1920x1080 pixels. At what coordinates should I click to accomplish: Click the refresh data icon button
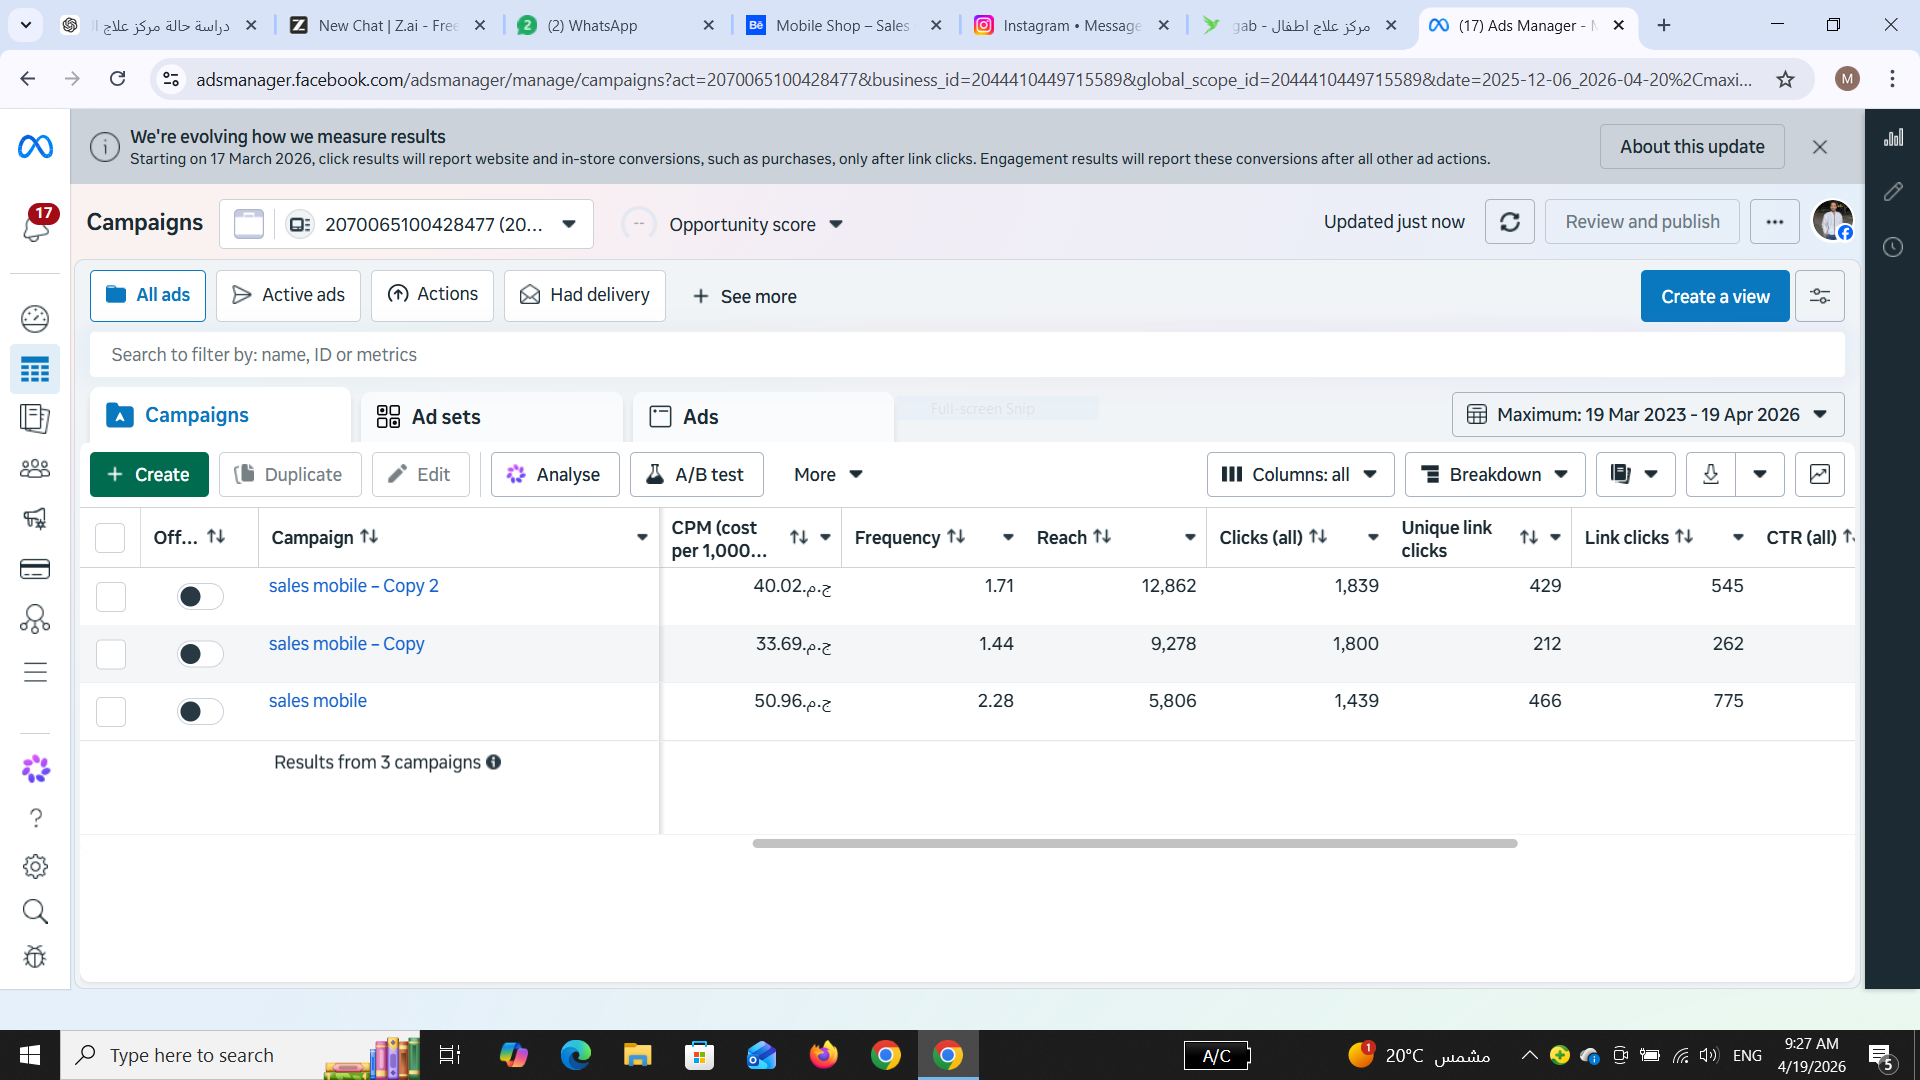(1509, 222)
